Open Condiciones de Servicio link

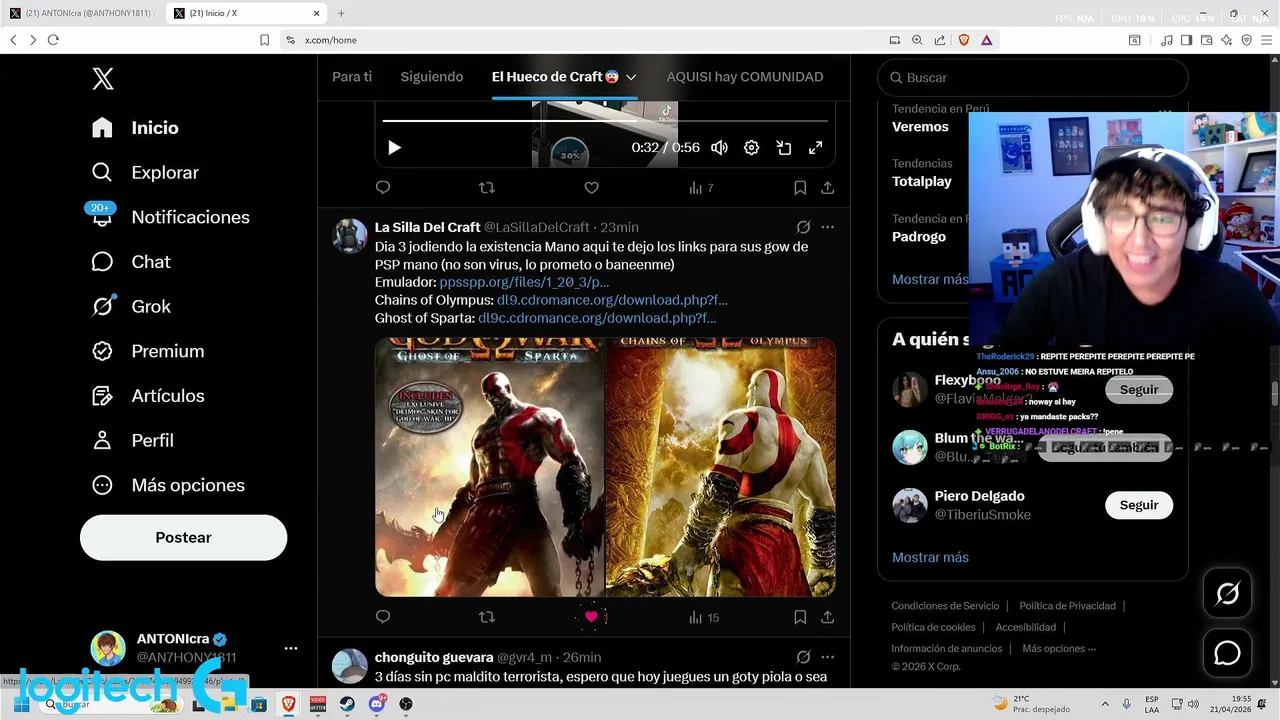pyautogui.click(x=945, y=606)
